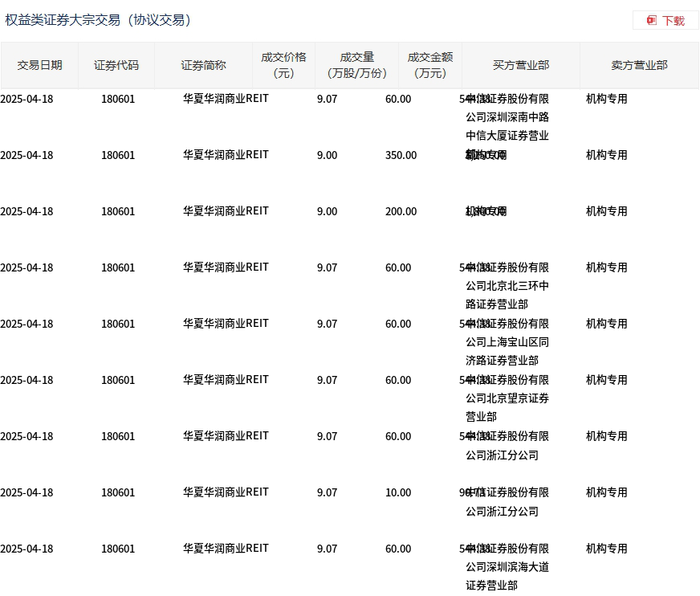Click buyer 浙江分公司 in its 60.00 row

tap(507, 446)
